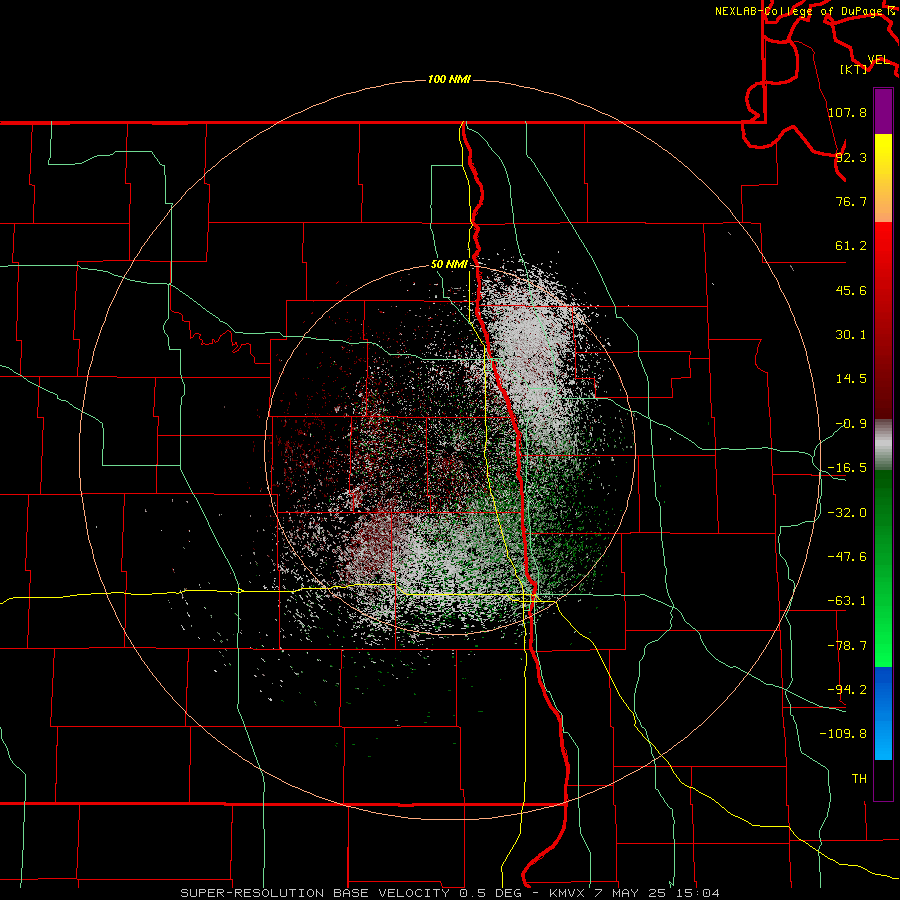This screenshot has height=900, width=900.
Task: Click the [KT] units label
Action: tap(854, 69)
